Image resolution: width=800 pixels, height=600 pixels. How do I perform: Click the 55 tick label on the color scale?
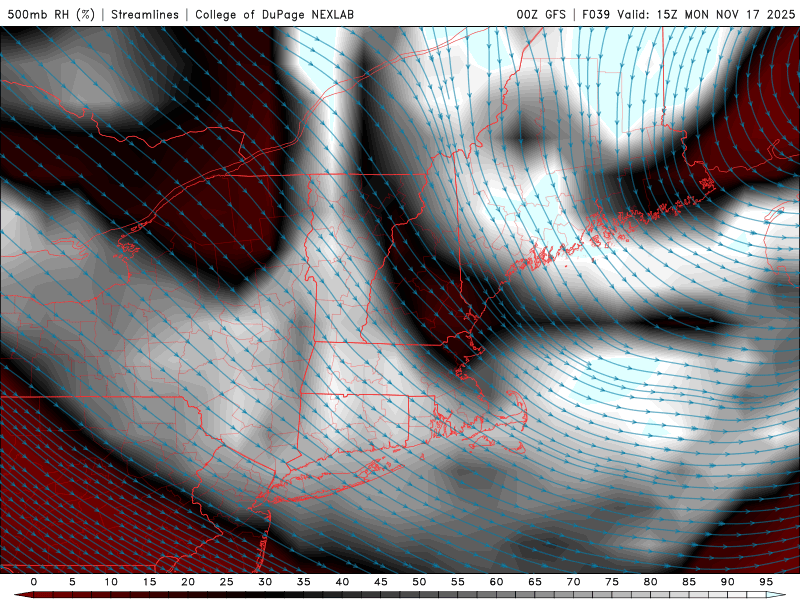tap(458, 582)
